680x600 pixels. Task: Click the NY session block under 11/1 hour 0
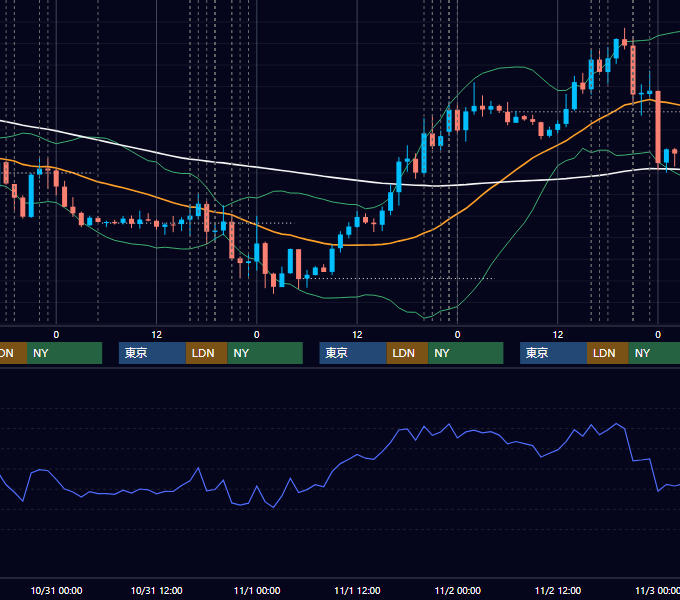point(265,353)
